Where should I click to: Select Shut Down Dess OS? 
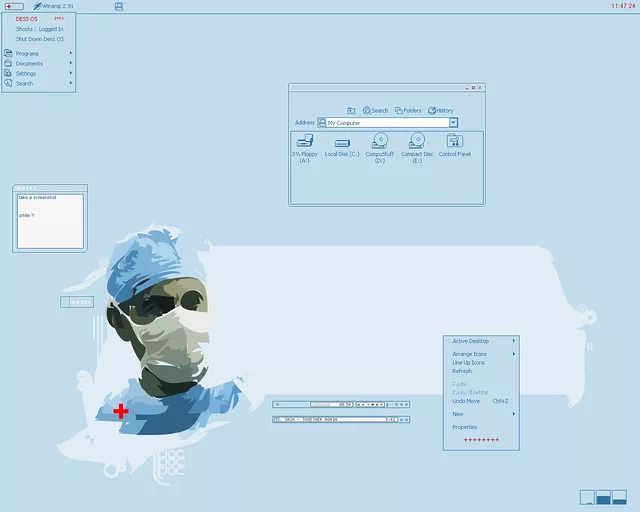[40, 38]
